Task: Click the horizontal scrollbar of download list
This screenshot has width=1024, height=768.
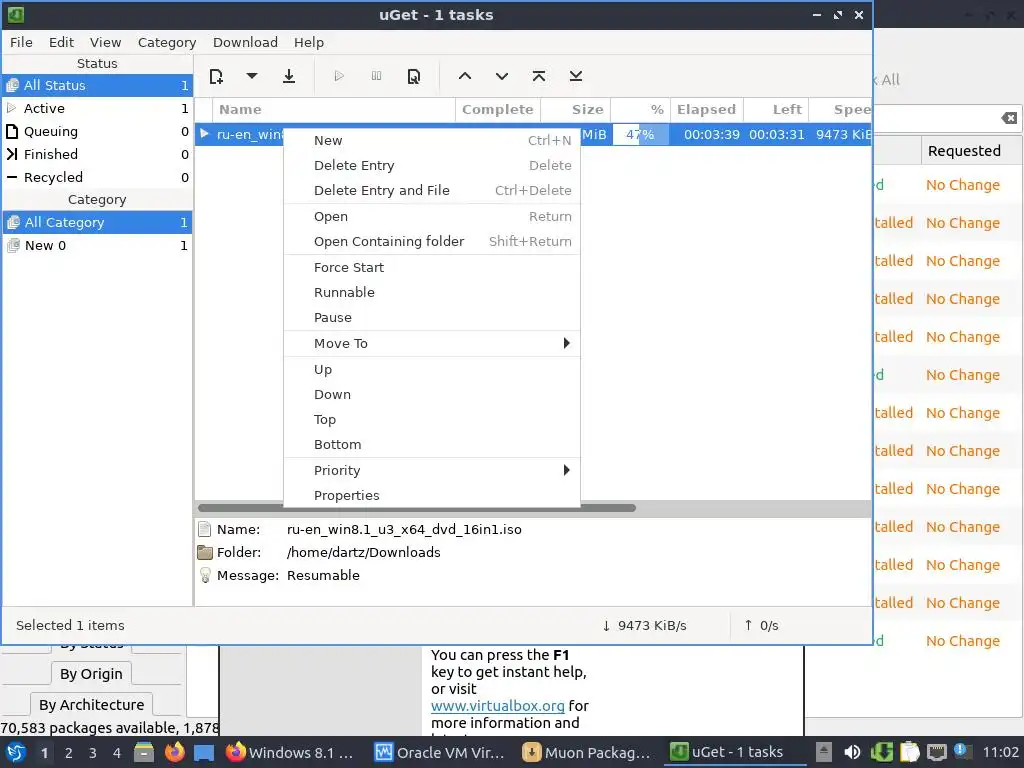Action: coord(417,508)
